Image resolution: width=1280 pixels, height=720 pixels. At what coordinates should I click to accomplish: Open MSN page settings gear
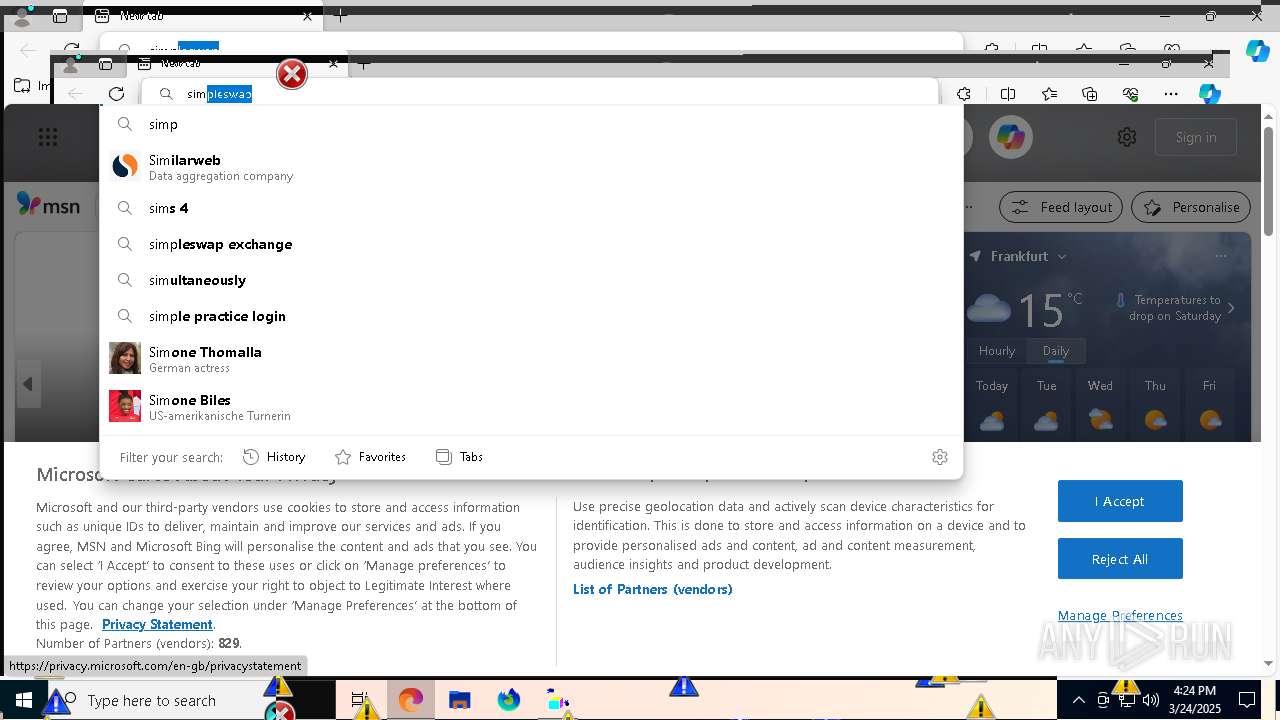coord(1127,137)
